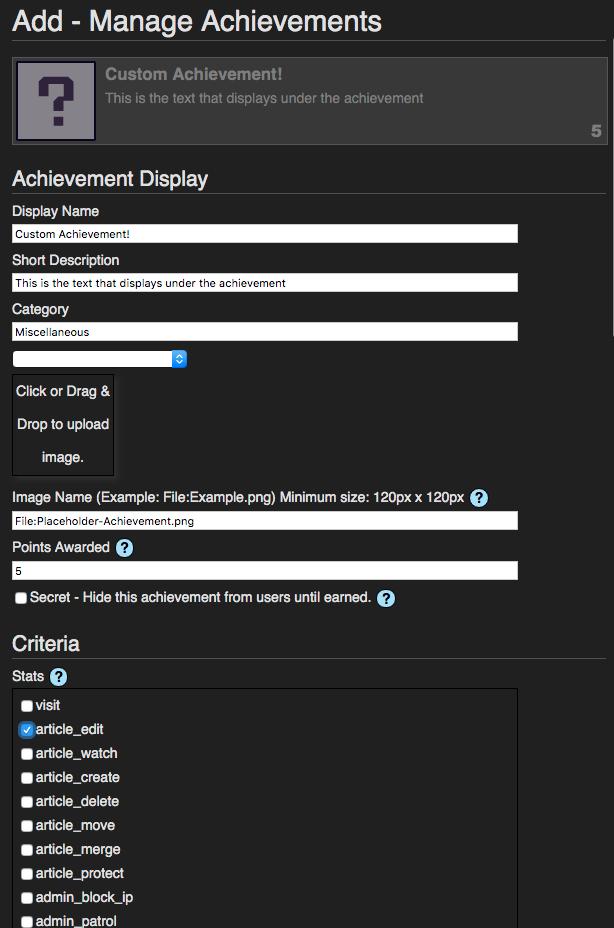Click the image upload drop zone
This screenshot has width=614, height=928.
click(63, 425)
